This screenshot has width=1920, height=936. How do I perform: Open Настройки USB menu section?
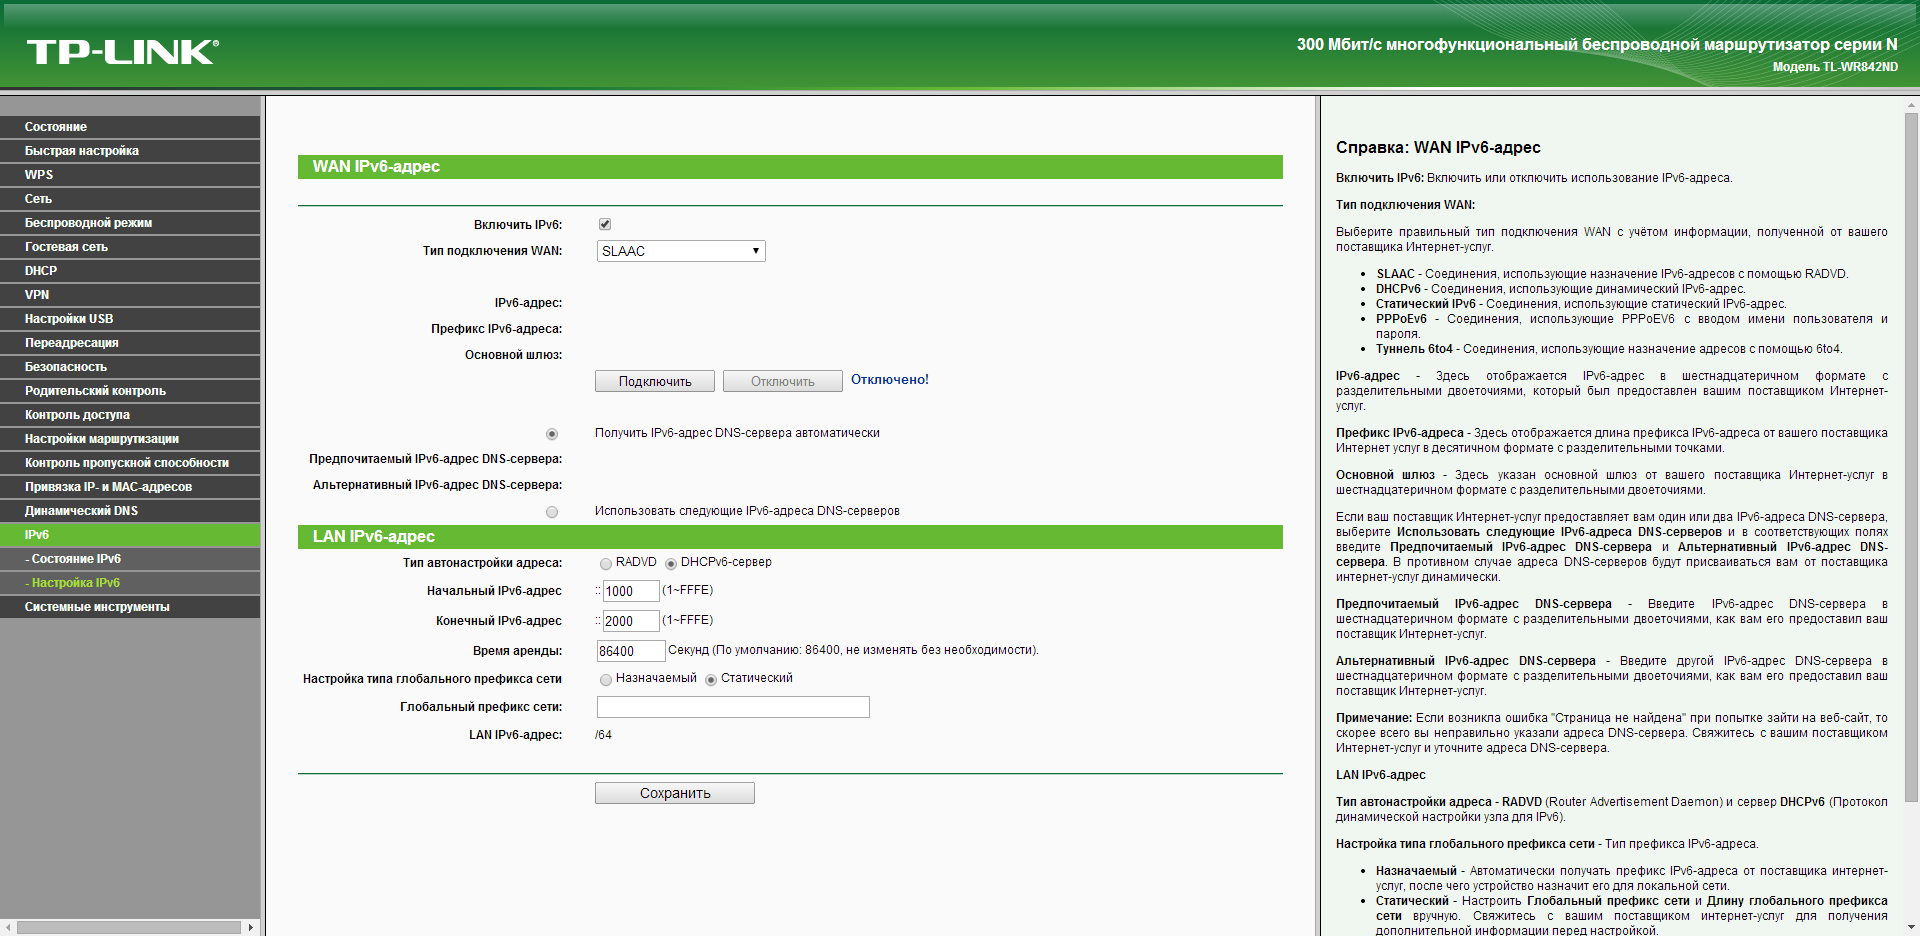click(130, 319)
